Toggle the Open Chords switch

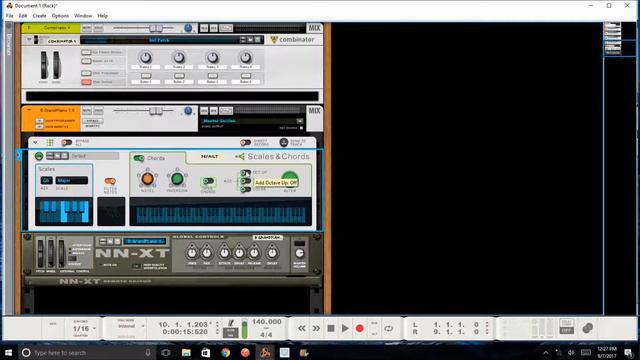208,181
